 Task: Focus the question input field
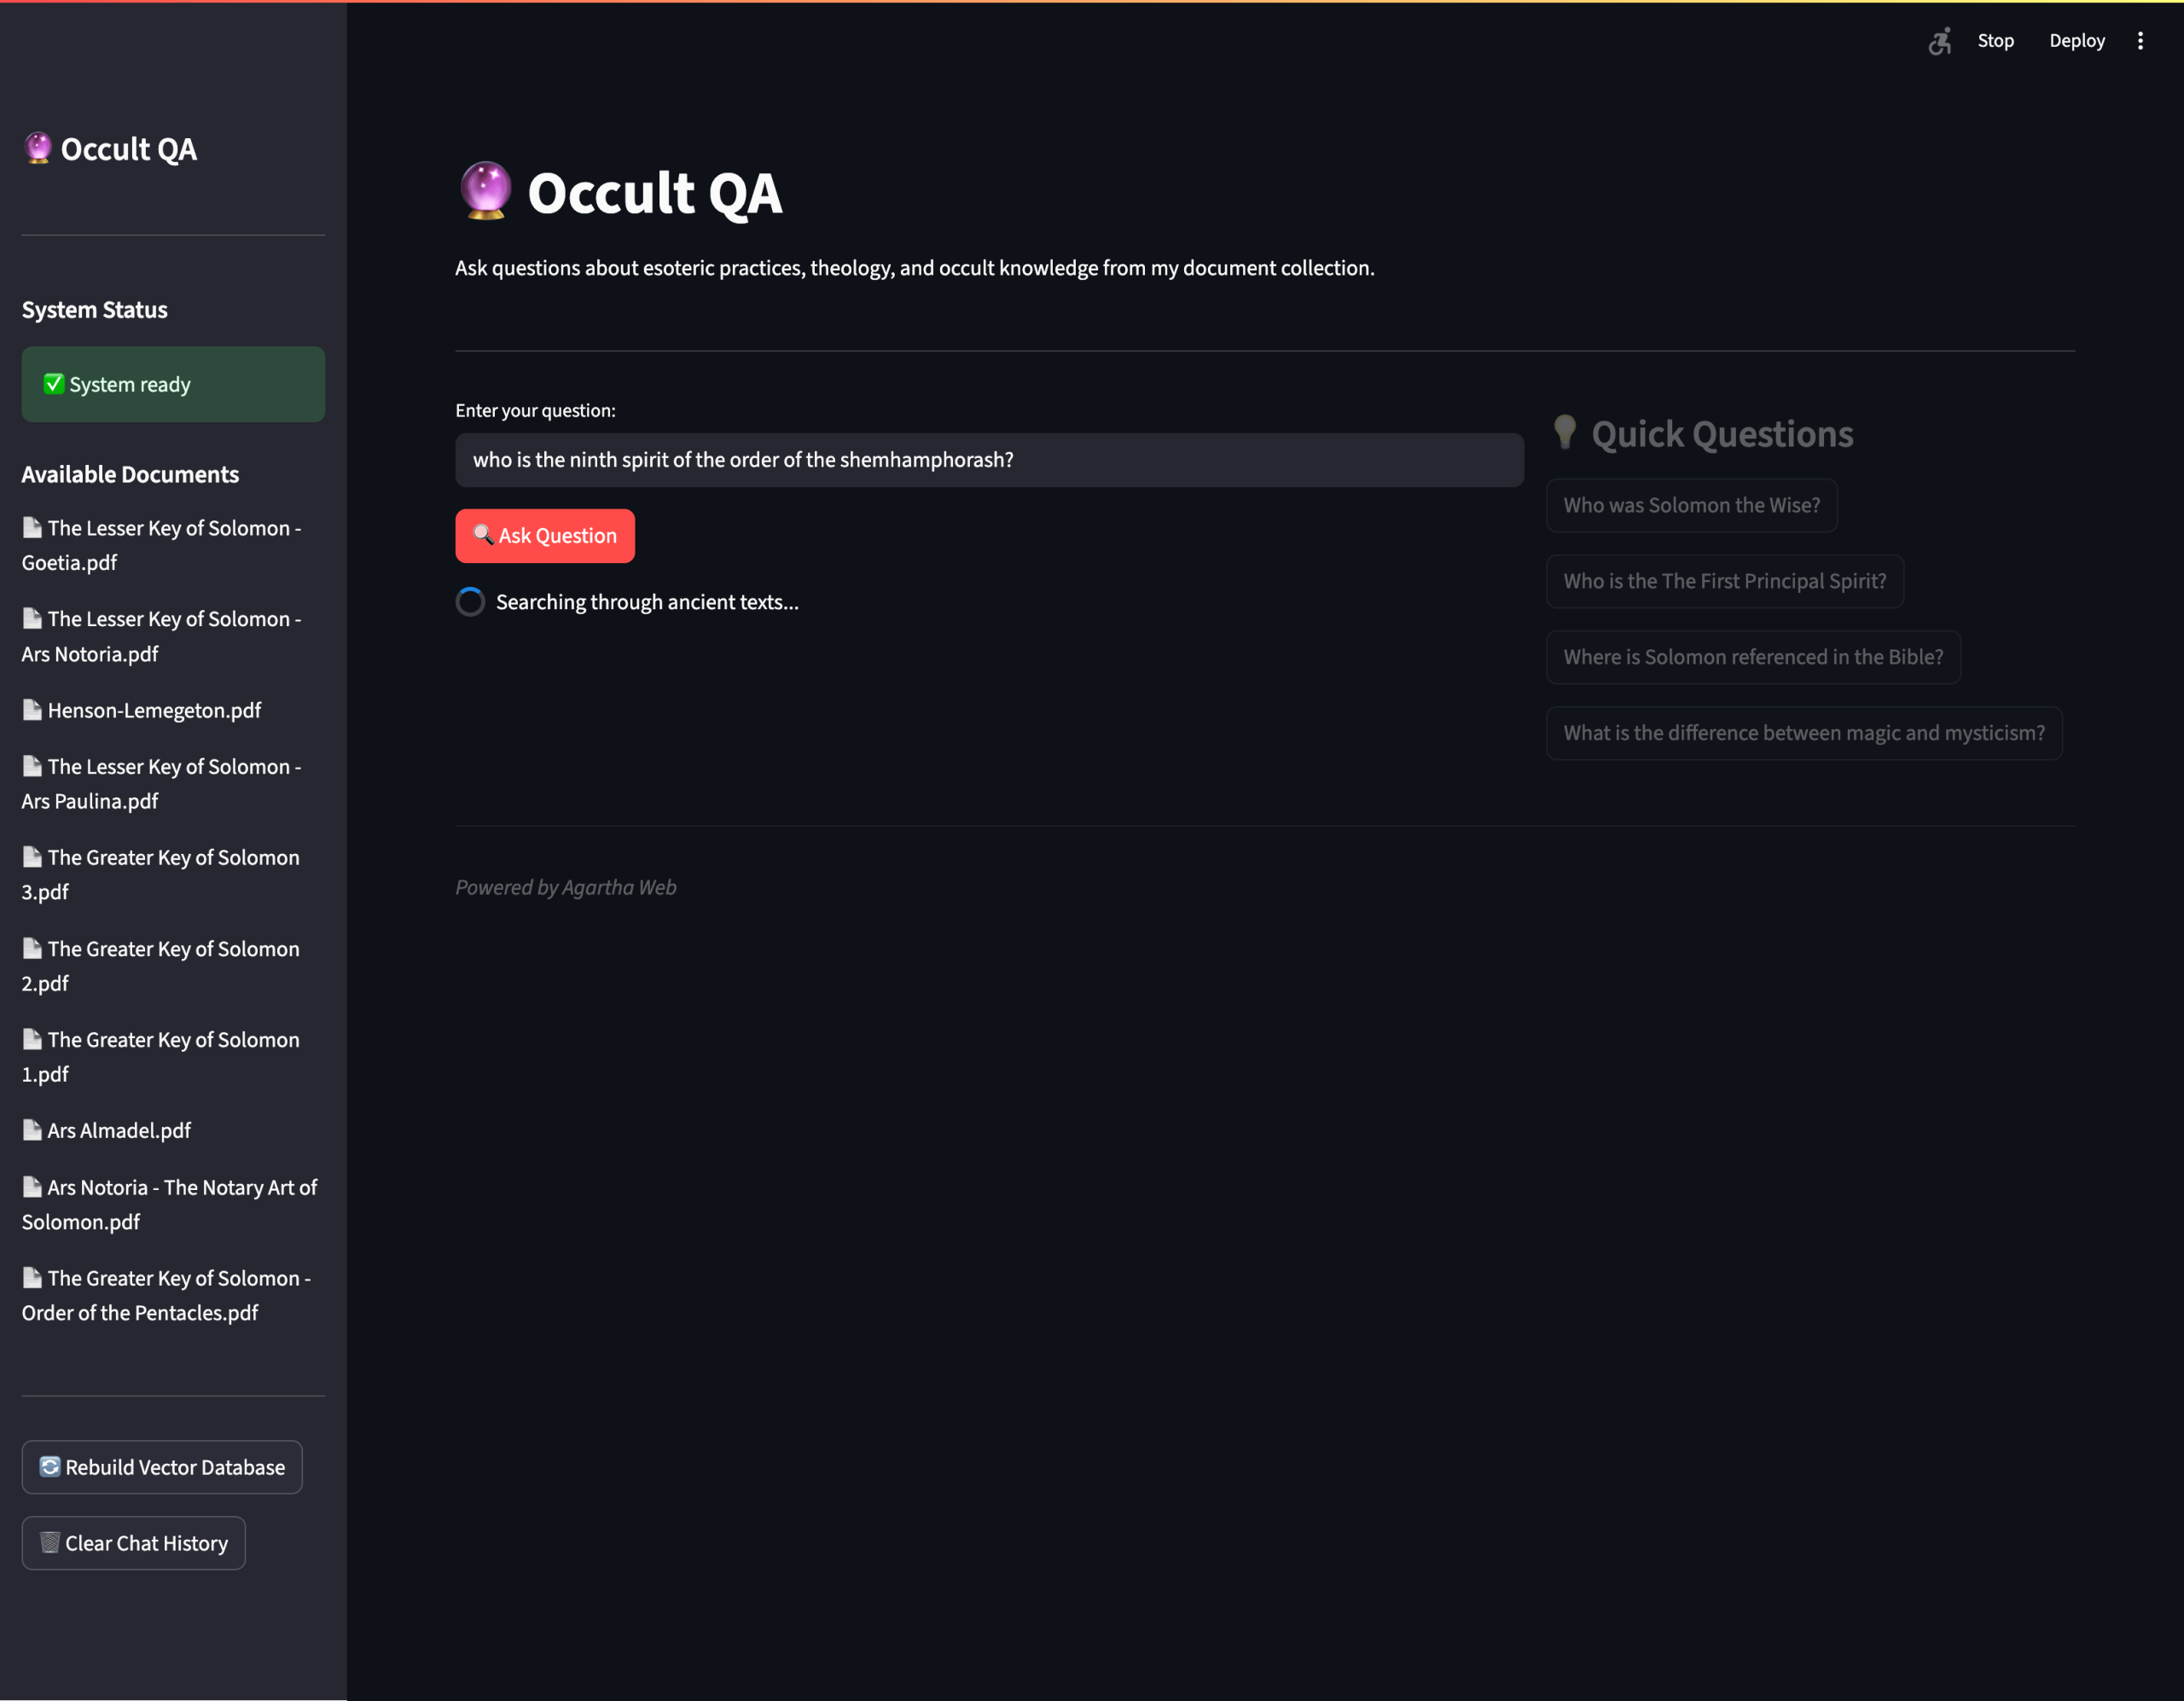988,460
